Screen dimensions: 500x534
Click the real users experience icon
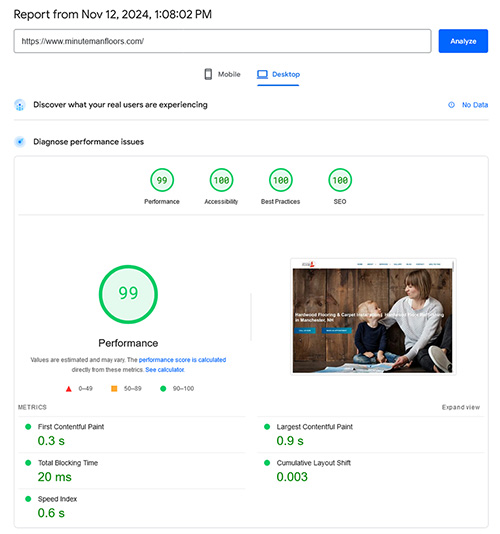click(x=20, y=105)
